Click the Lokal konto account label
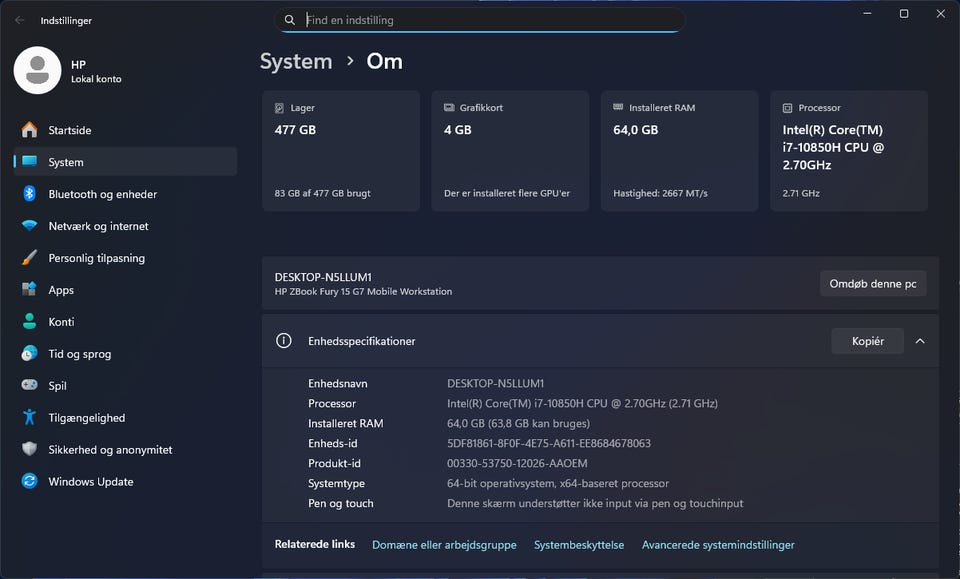 96,79
